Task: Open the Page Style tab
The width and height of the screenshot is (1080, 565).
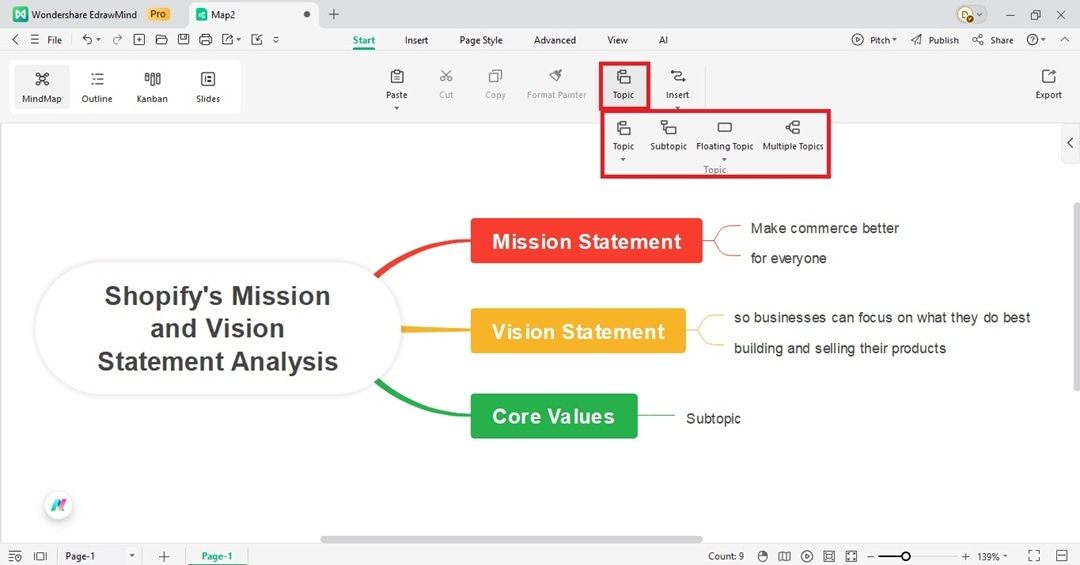Action: pos(481,40)
